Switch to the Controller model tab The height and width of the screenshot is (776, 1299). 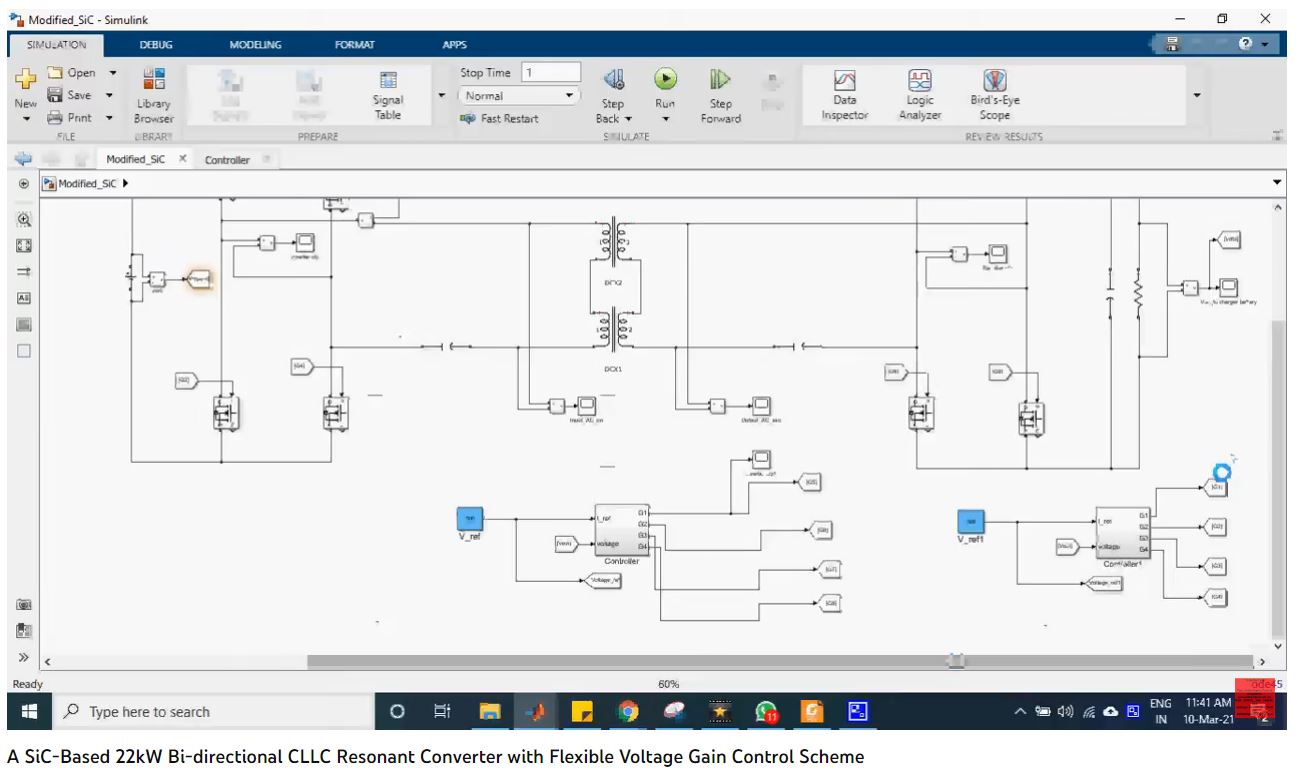coord(227,160)
